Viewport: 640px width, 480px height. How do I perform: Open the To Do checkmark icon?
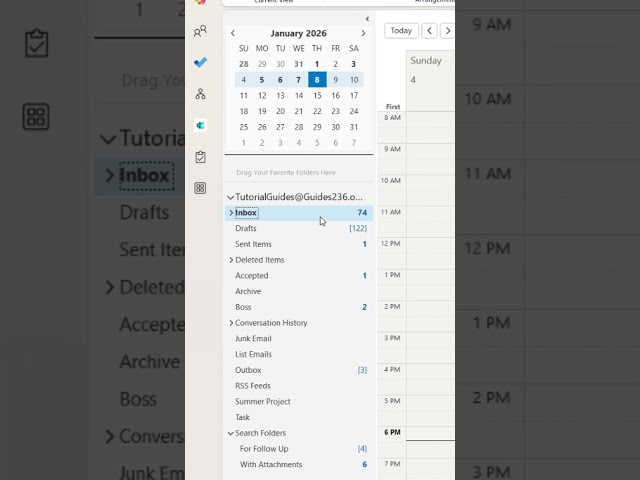(x=200, y=62)
